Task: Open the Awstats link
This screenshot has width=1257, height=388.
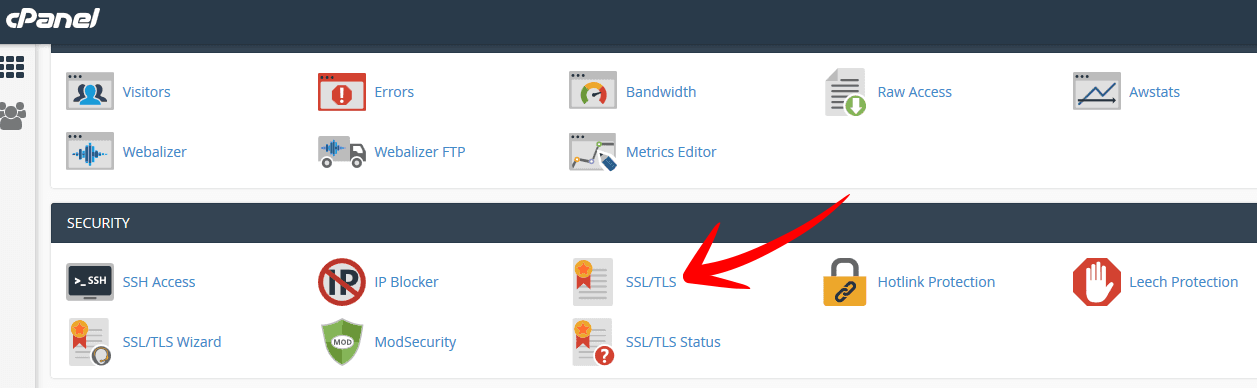Action: pos(1155,92)
